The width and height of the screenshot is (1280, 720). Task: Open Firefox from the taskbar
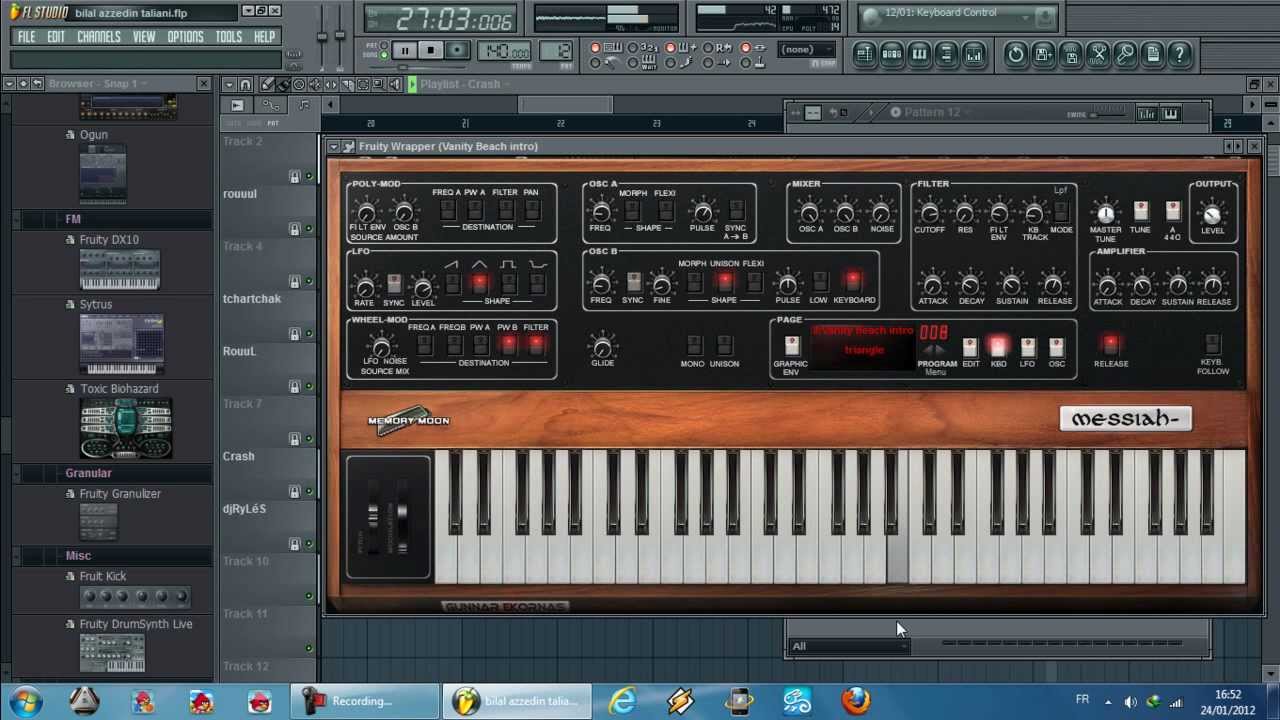click(x=856, y=701)
